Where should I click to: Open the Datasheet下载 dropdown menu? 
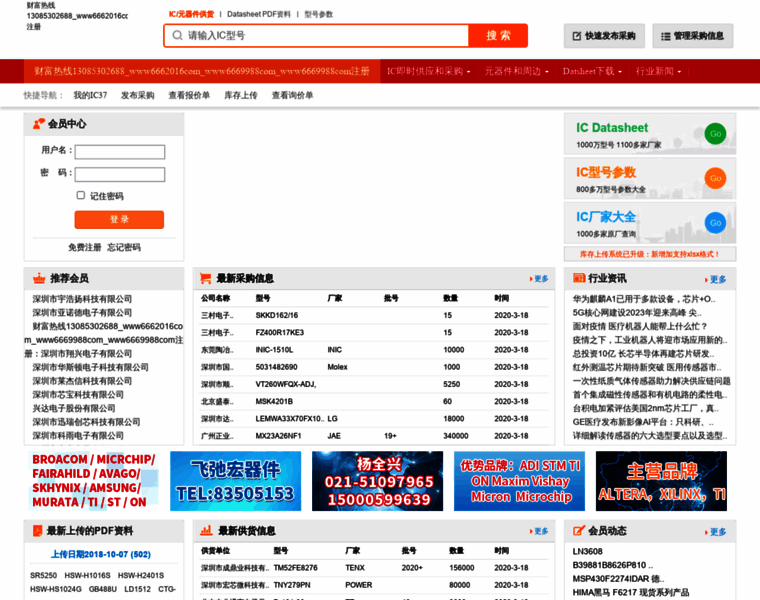pos(592,71)
